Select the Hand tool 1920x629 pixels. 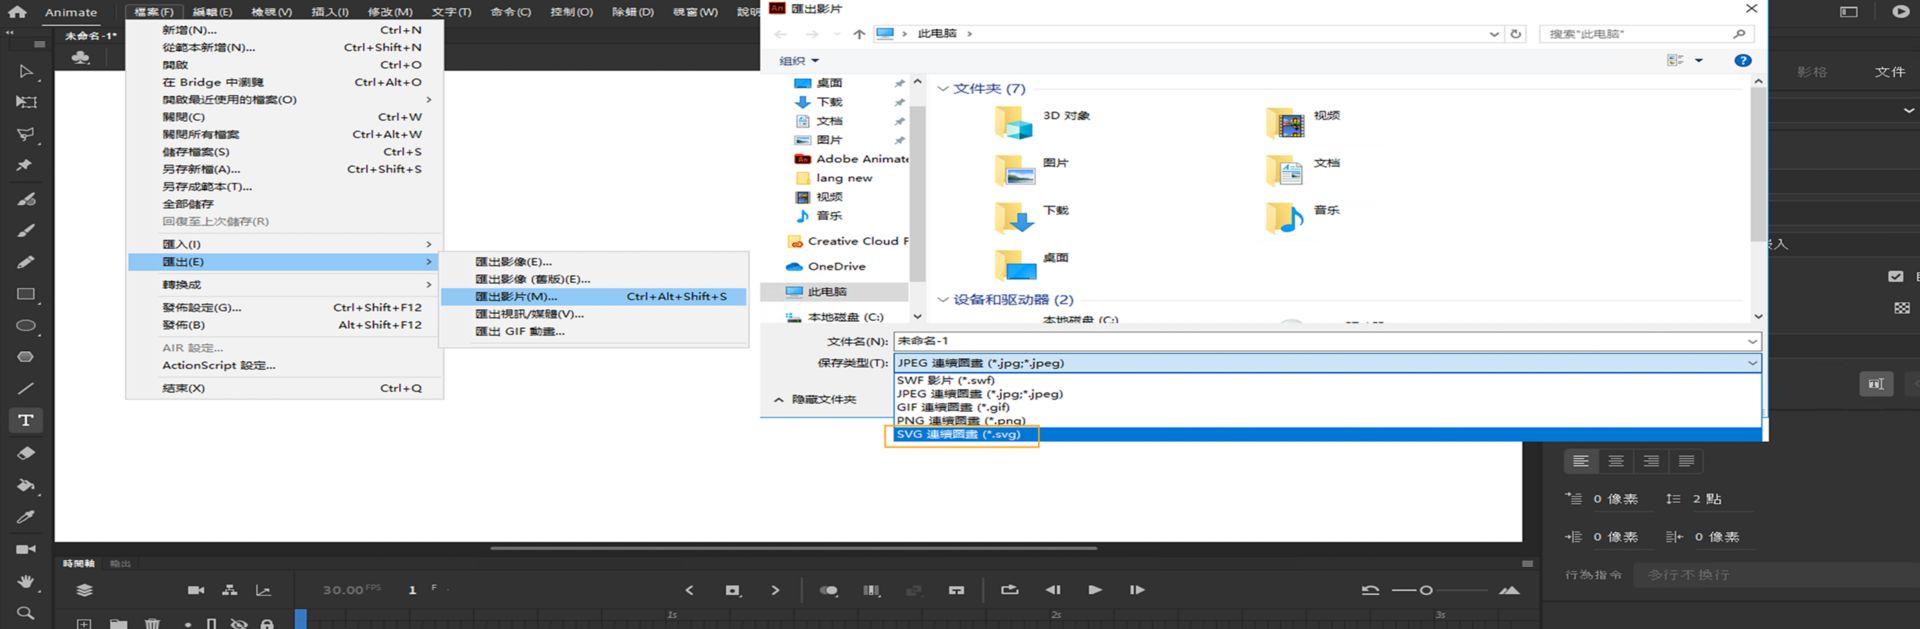[26, 581]
